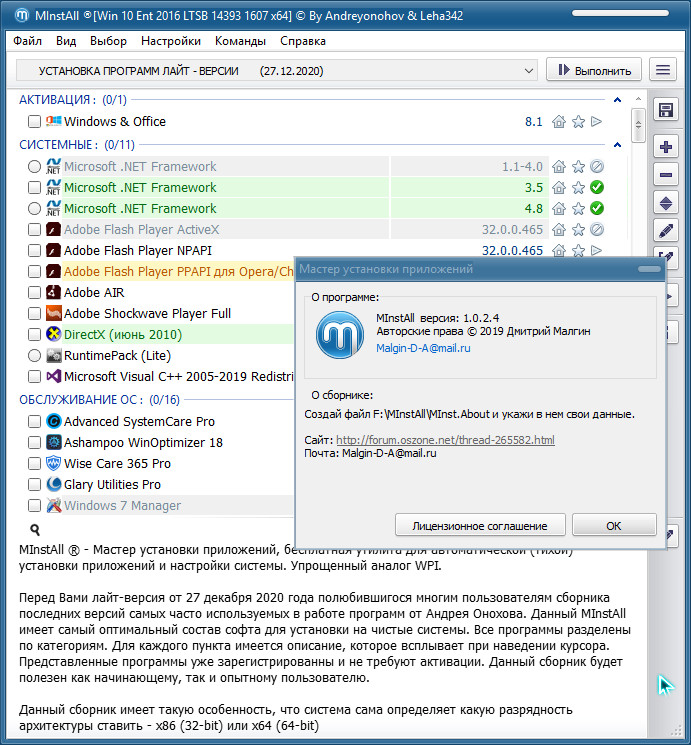
Task: Open the Вид menu
Action: click(x=66, y=41)
